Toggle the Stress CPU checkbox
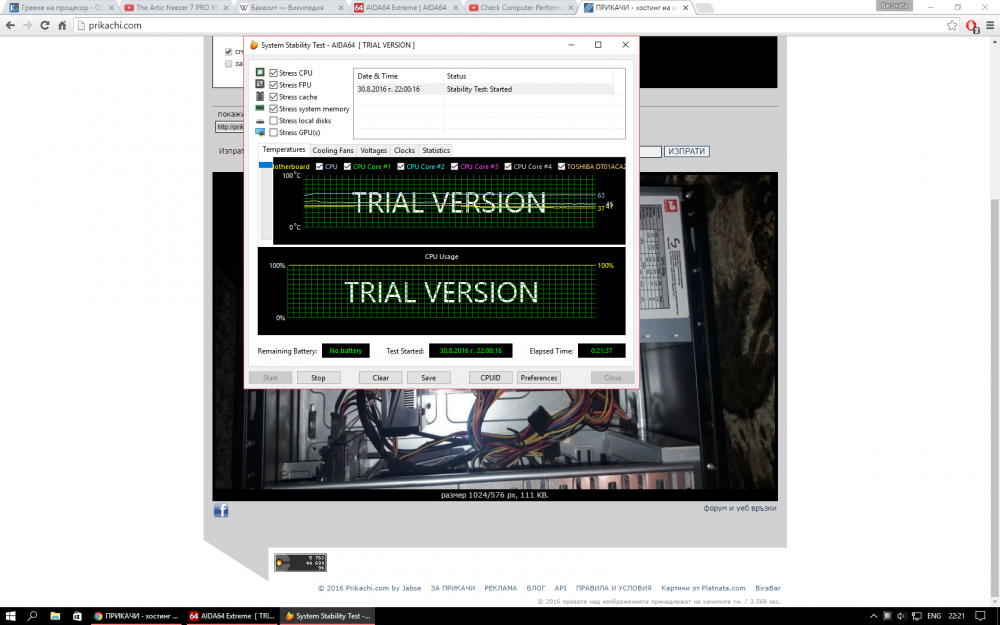 [274, 73]
